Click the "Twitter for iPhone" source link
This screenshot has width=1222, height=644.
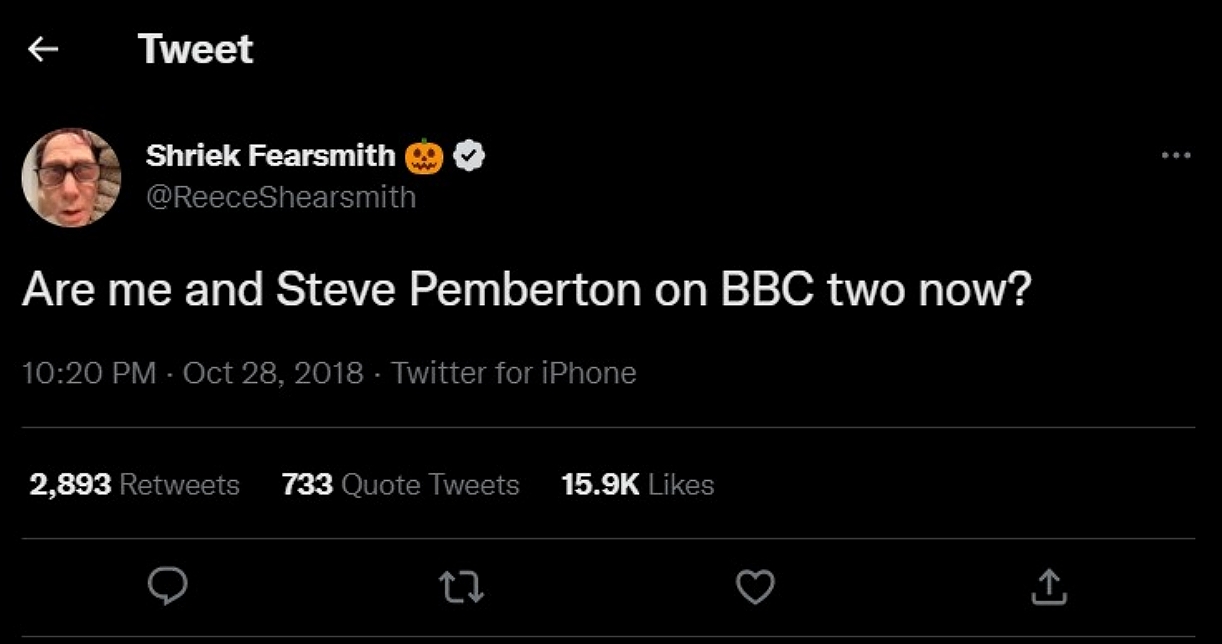click(513, 373)
